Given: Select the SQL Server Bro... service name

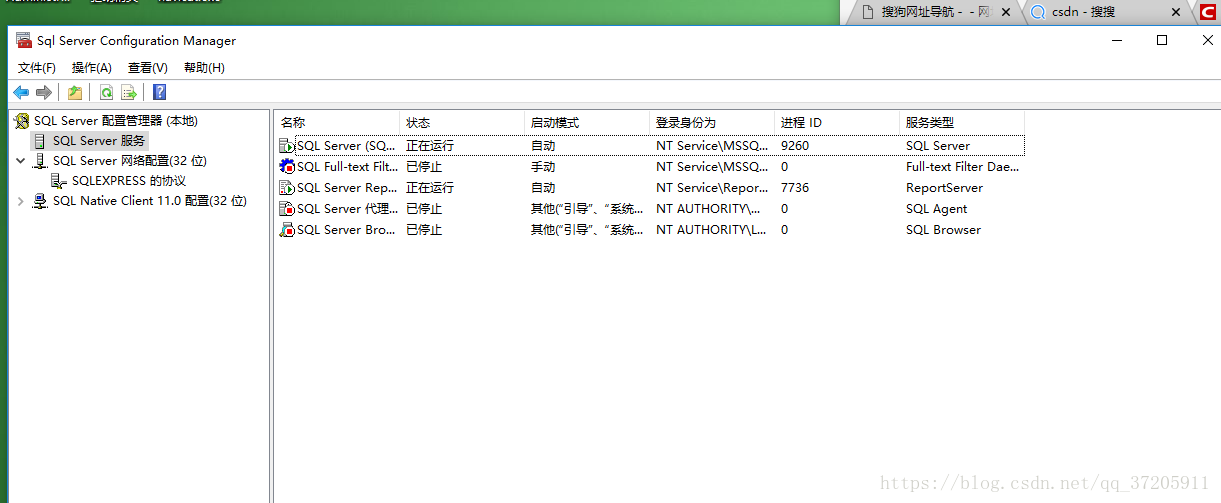Looking at the screenshot, I should (346, 230).
